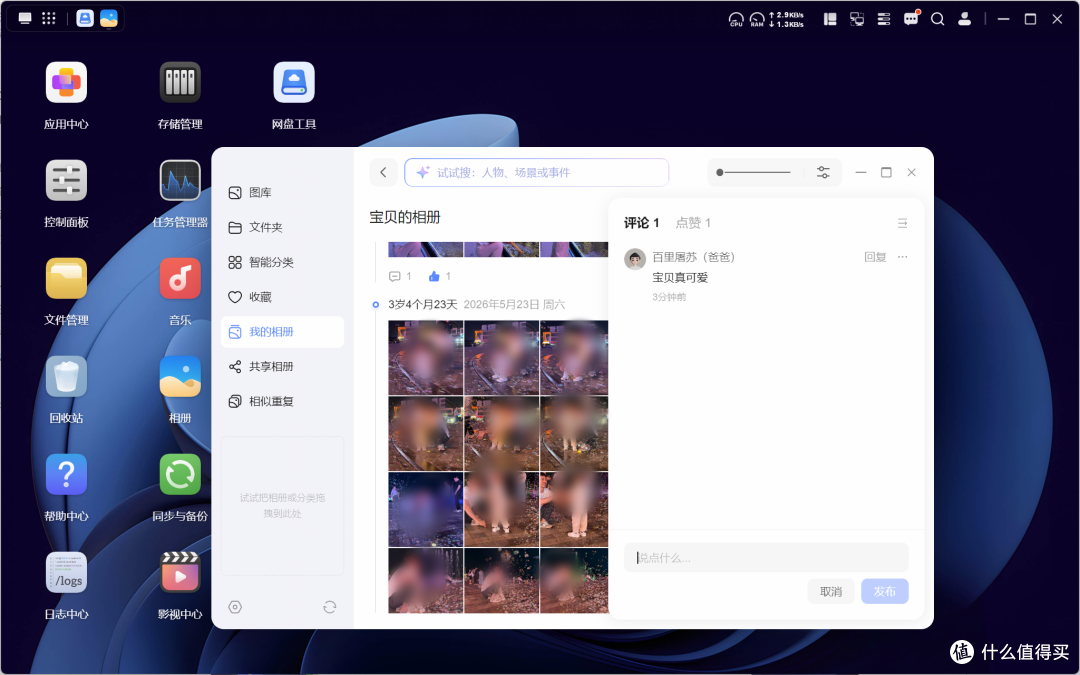The image size is (1080, 675).
Task: Open 日志中心 desktop icon
Action: click(x=66, y=572)
